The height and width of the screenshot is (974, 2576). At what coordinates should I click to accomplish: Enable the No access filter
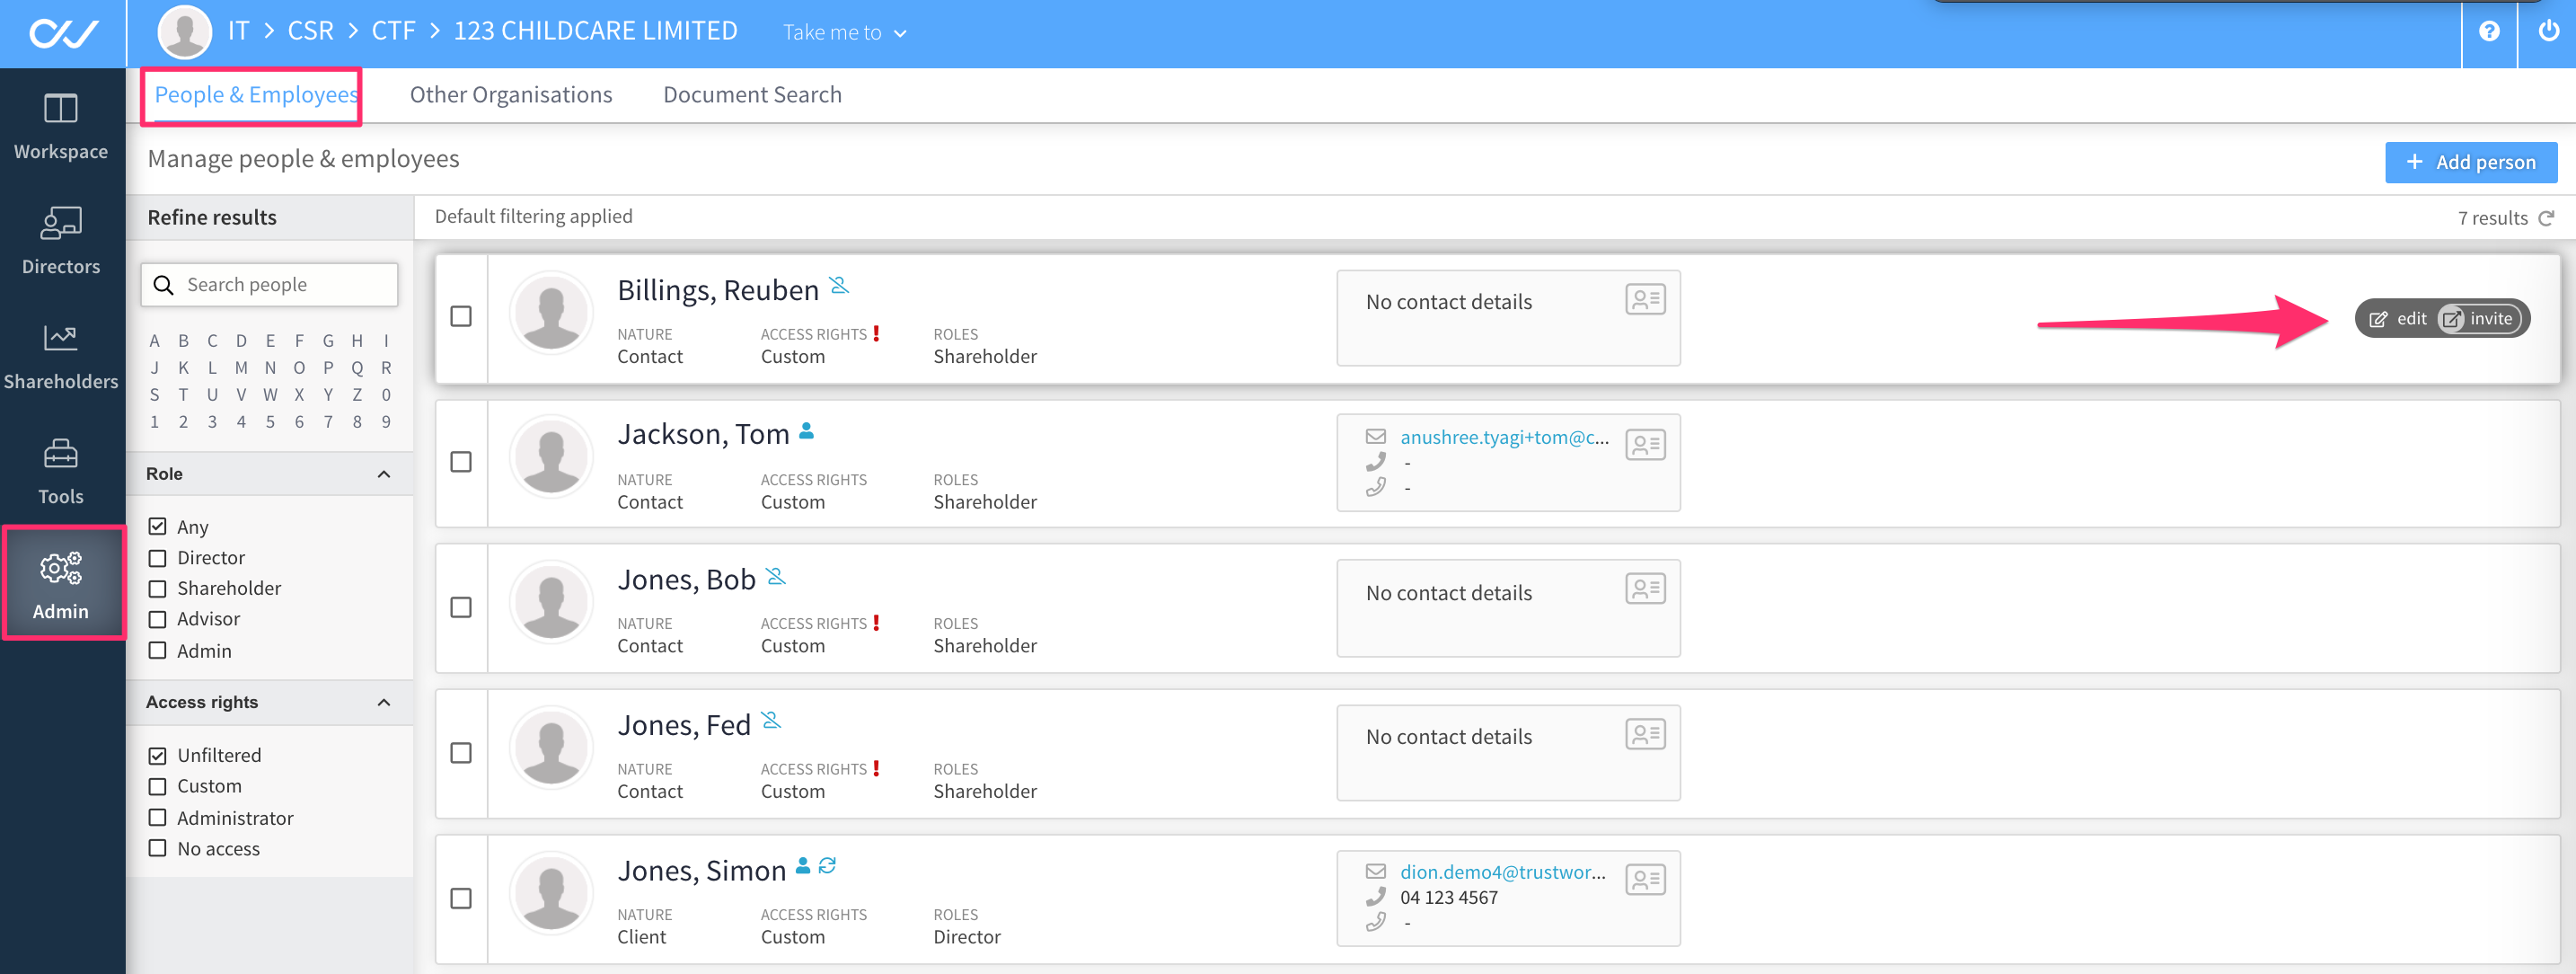(x=157, y=849)
